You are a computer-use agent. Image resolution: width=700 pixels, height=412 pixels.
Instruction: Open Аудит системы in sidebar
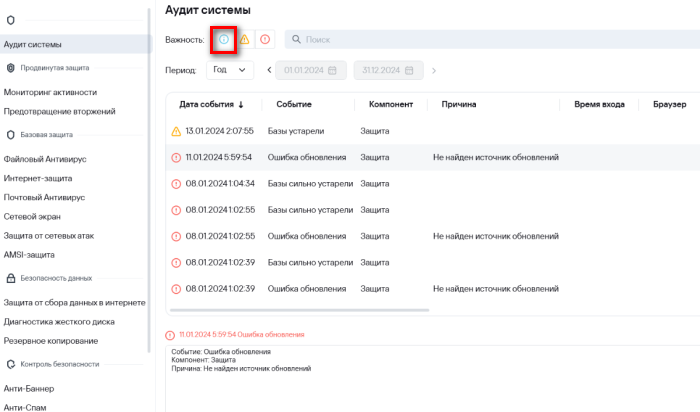tap(76, 45)
